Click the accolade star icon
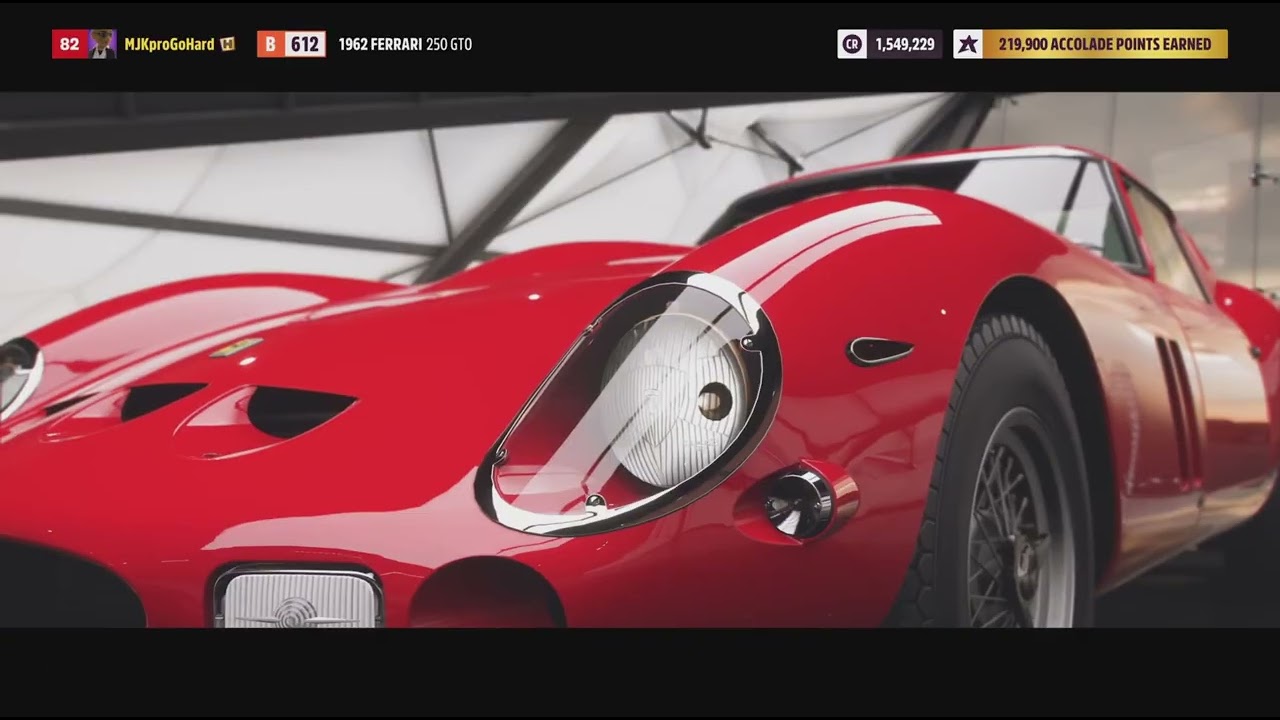The width and height of the screenshot is (1280, 720). [968, 44]
